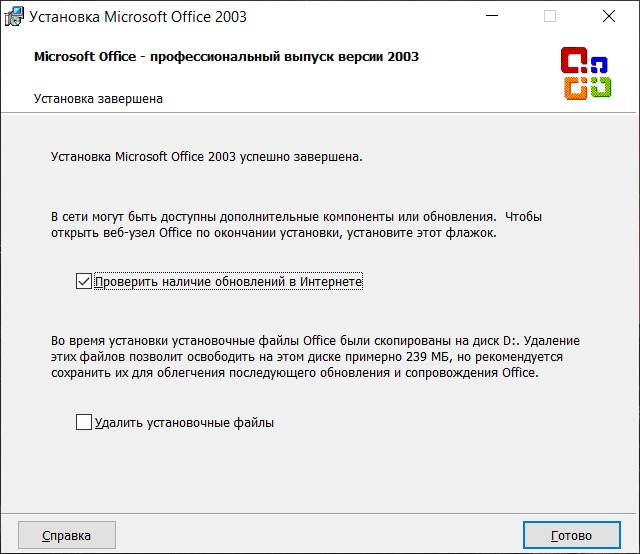Click the green square of the Office logo
This screenshot has height=554, width=640.
601,87
